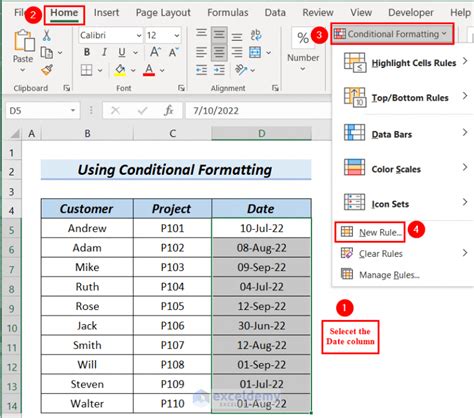474x418 pixels.
Task: Open Icon Sets submenu
Action: point(405,203)
